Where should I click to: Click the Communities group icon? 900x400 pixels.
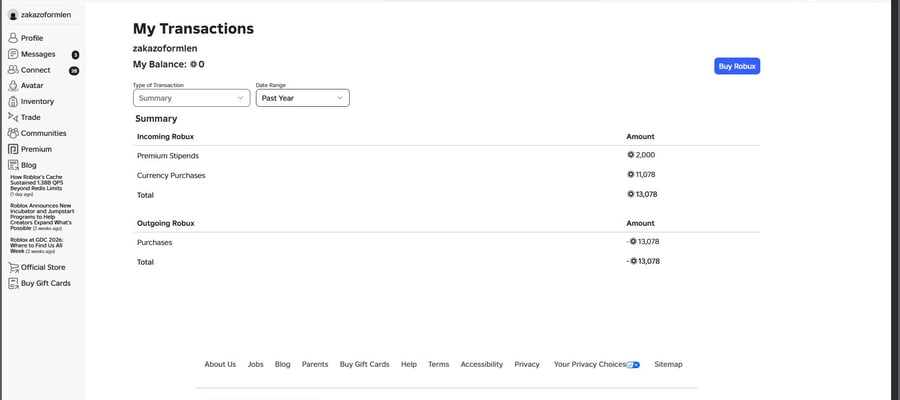pos(13,133)
